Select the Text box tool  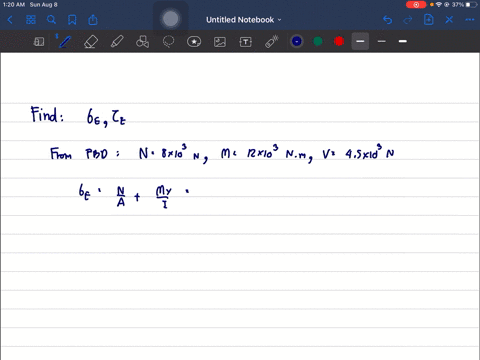245,42
